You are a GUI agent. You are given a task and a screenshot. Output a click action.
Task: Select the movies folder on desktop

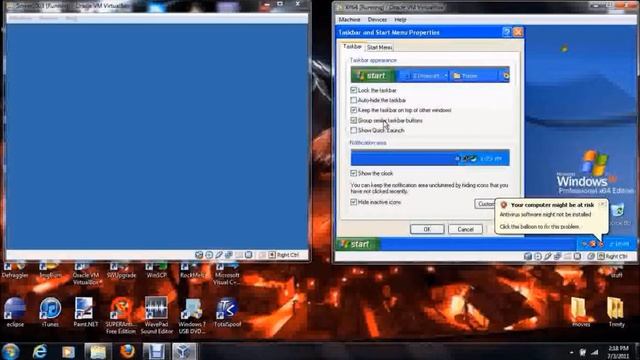581,312
